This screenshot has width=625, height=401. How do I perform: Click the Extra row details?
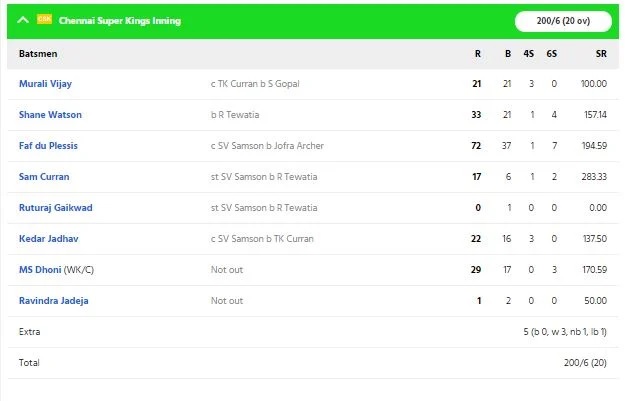[x=565, y=332]
